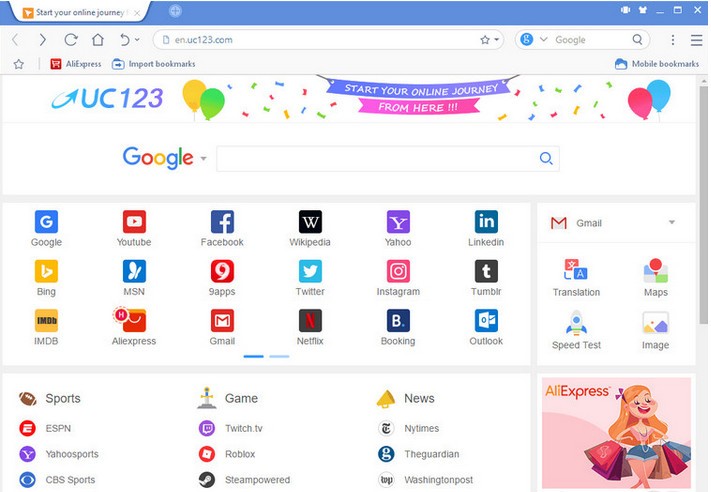Image resolution: width=711 pixels, height=492 pixels.
Task: Click the UC123 logo
Action: [x=107, y=98]
